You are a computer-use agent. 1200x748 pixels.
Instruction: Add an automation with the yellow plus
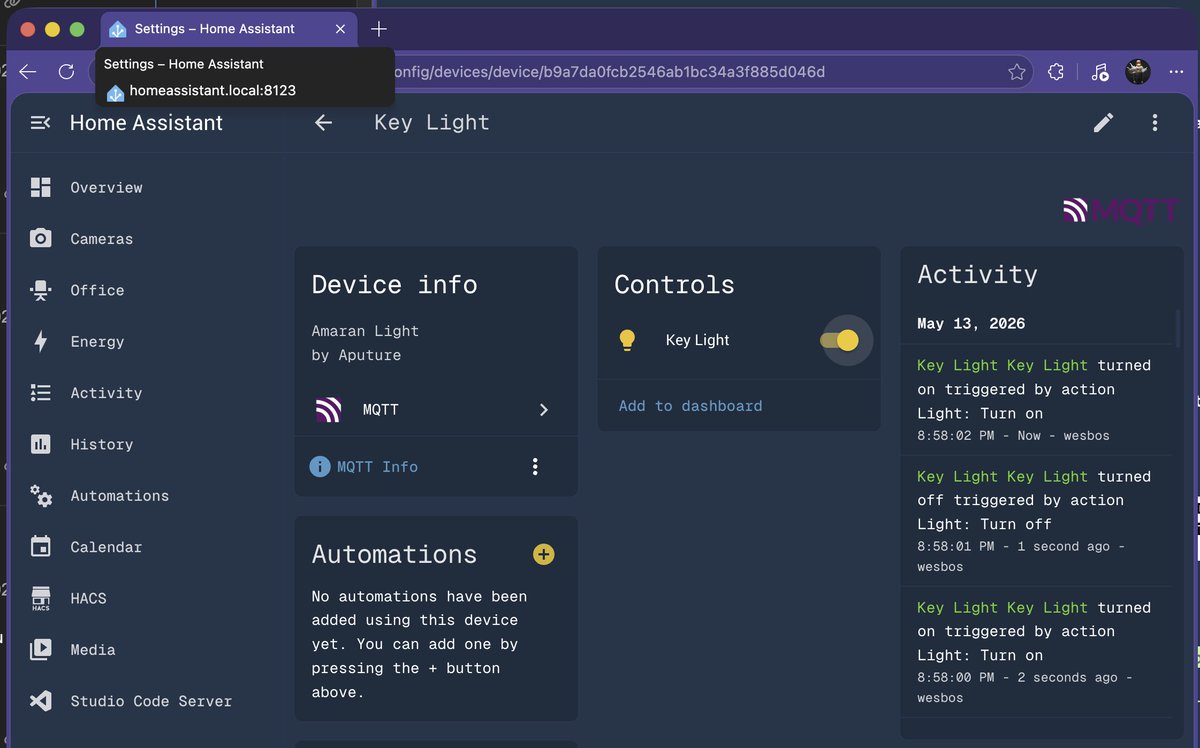tap(543, 554)
